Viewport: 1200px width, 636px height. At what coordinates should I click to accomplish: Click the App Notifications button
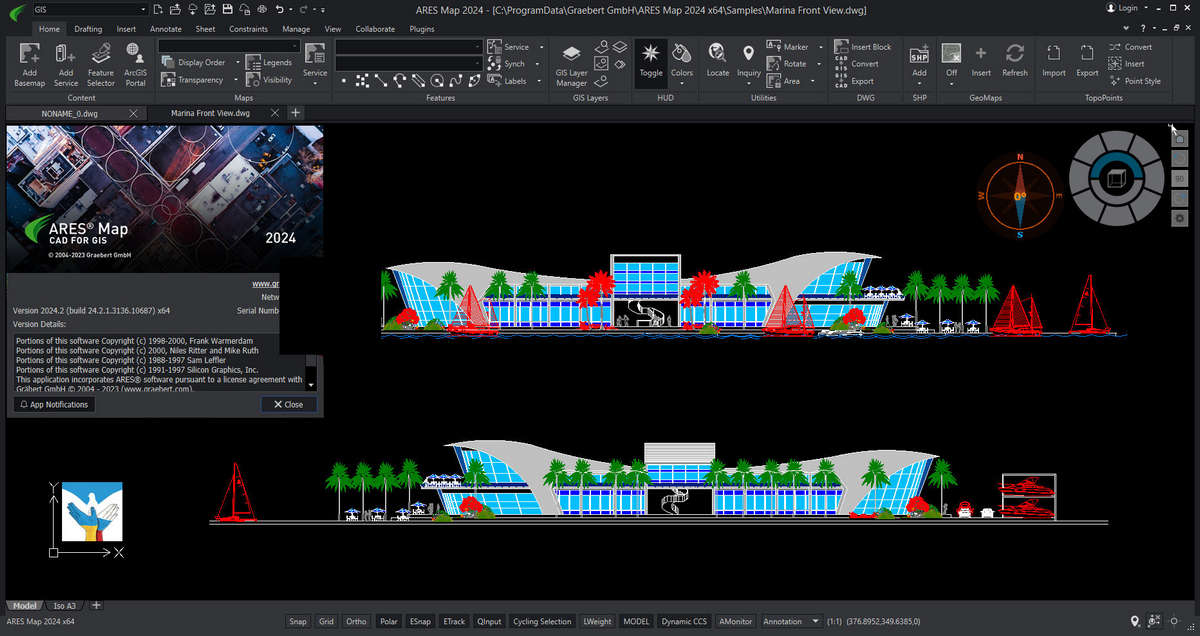(54, 405)
